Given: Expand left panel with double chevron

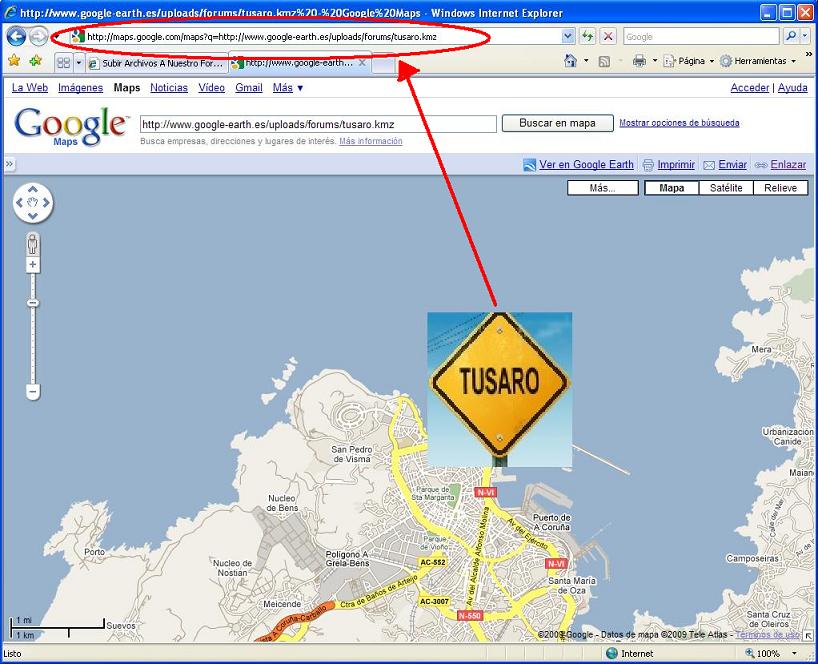Looking at the screenshot, I should coord(9,164).
